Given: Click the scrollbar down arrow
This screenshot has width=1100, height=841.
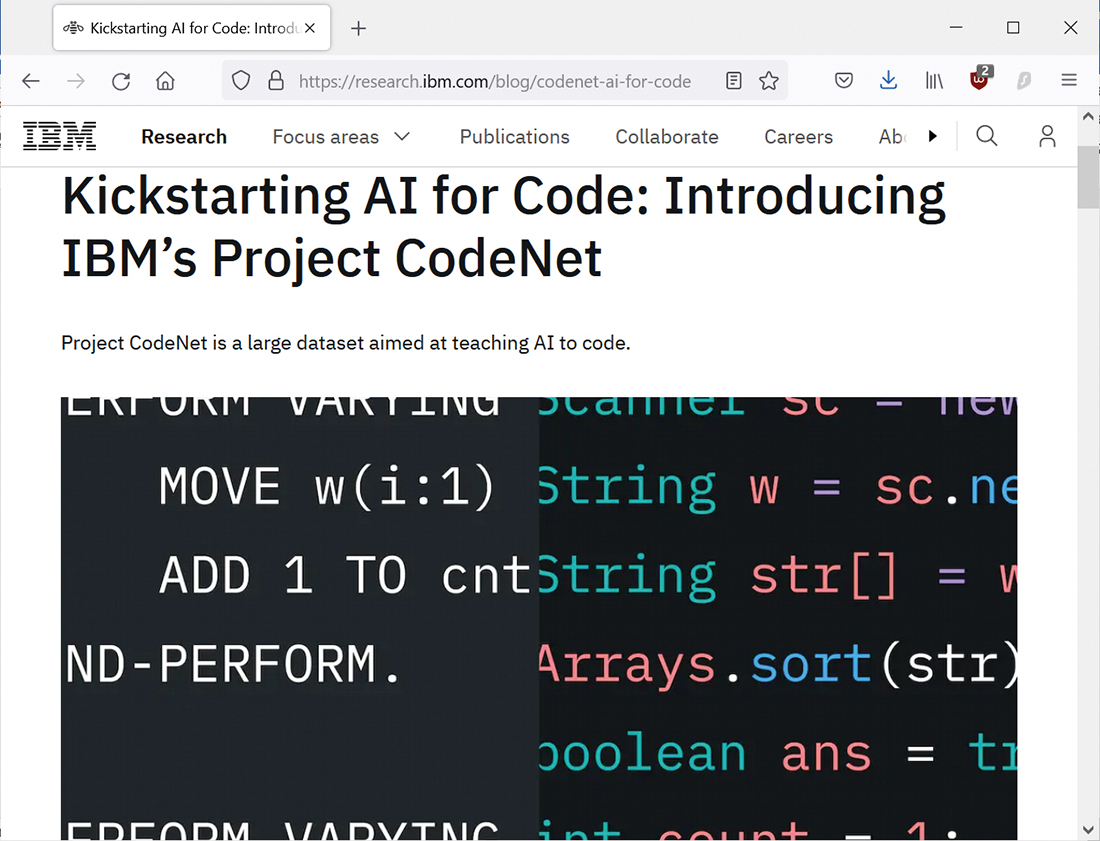Looking at the screenshot, I should [x=1088, y=830].
